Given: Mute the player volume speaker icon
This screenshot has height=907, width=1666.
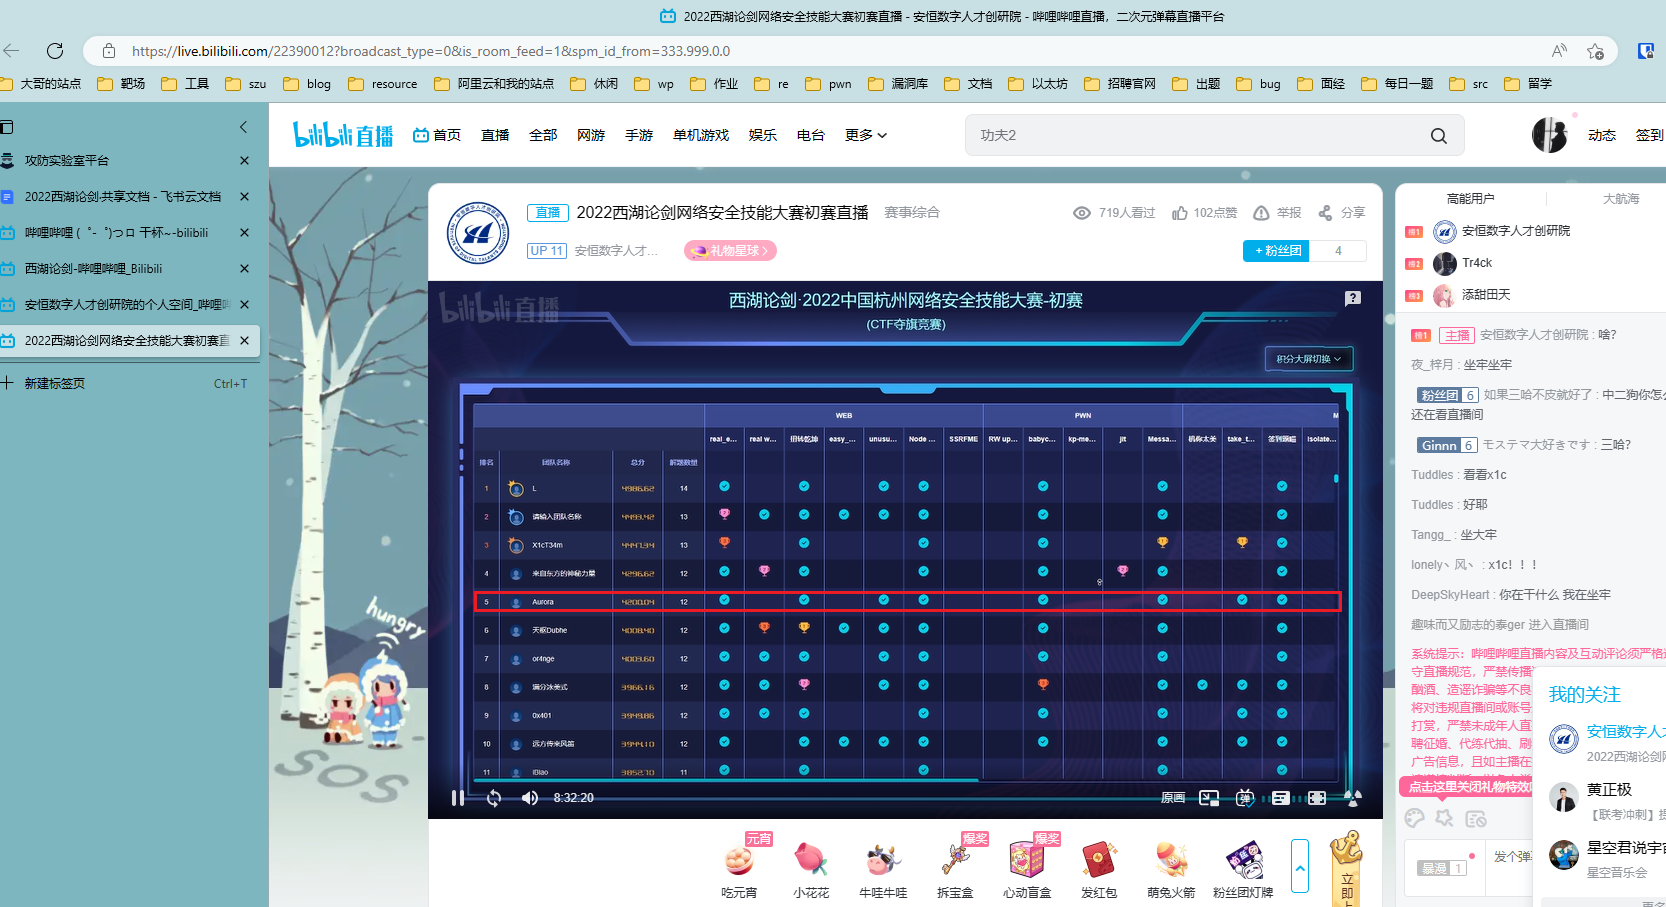Looking at the screenshot, I should pos(530,798).
